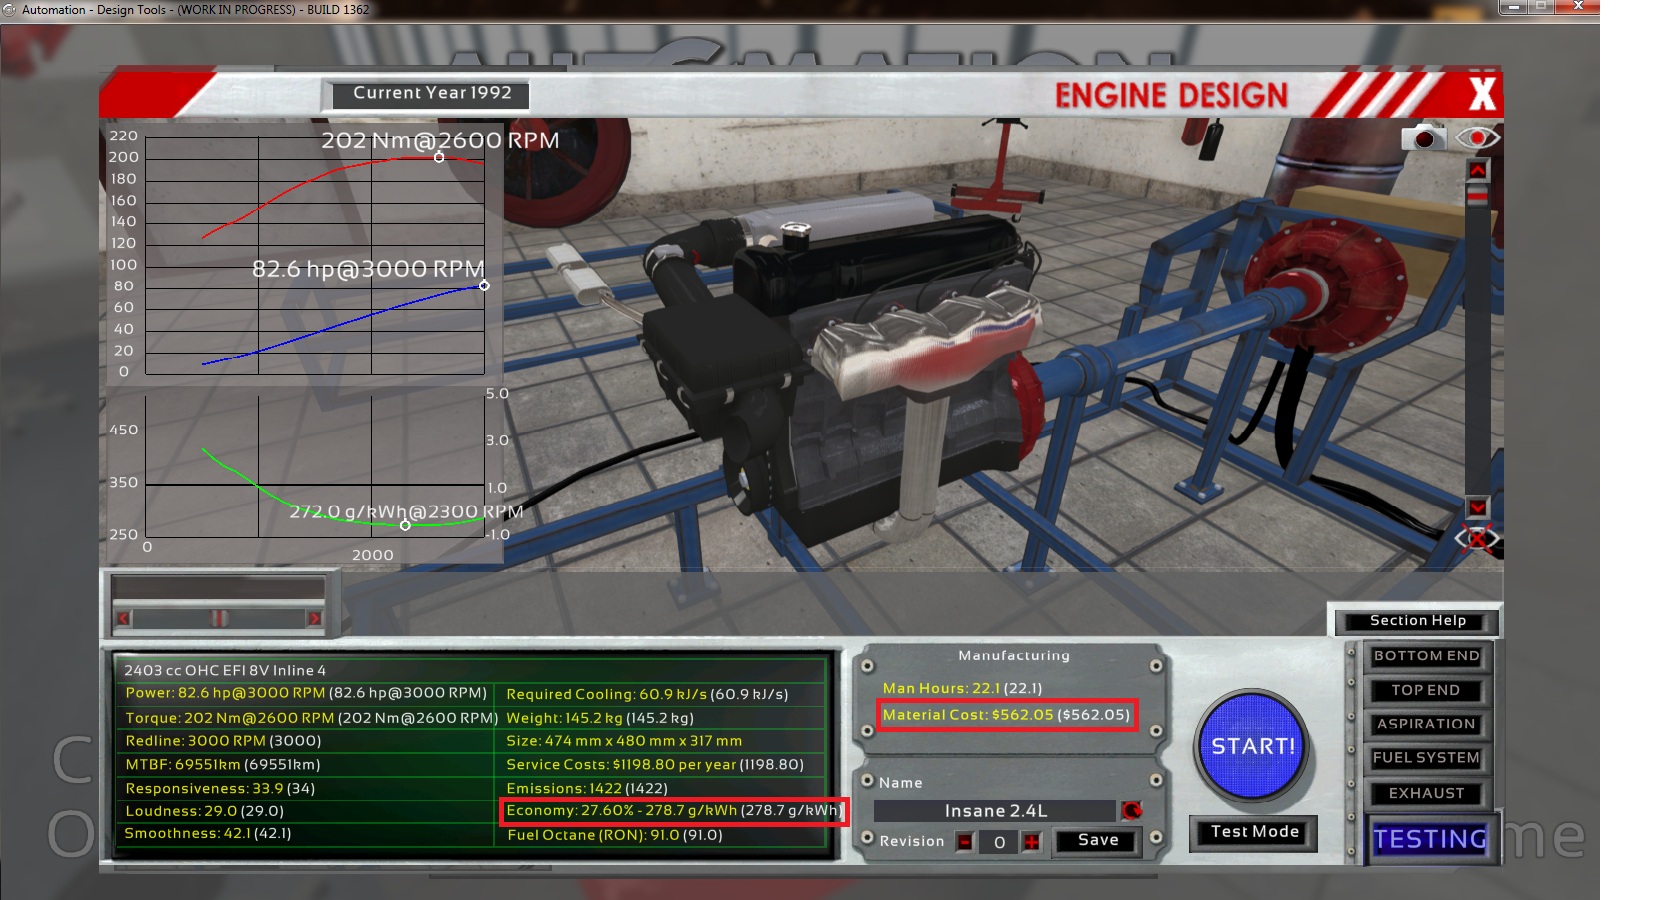The image size is (1674, 900).
Task: Click the Redline 3000 RPM stat
Action: click(223, 741)
